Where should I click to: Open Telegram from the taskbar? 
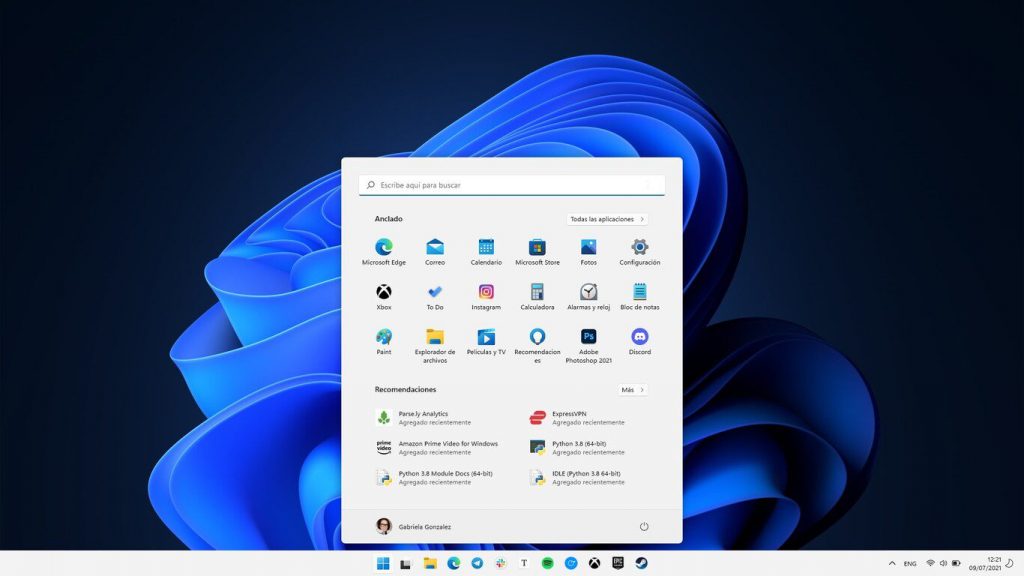pos(478,562)
